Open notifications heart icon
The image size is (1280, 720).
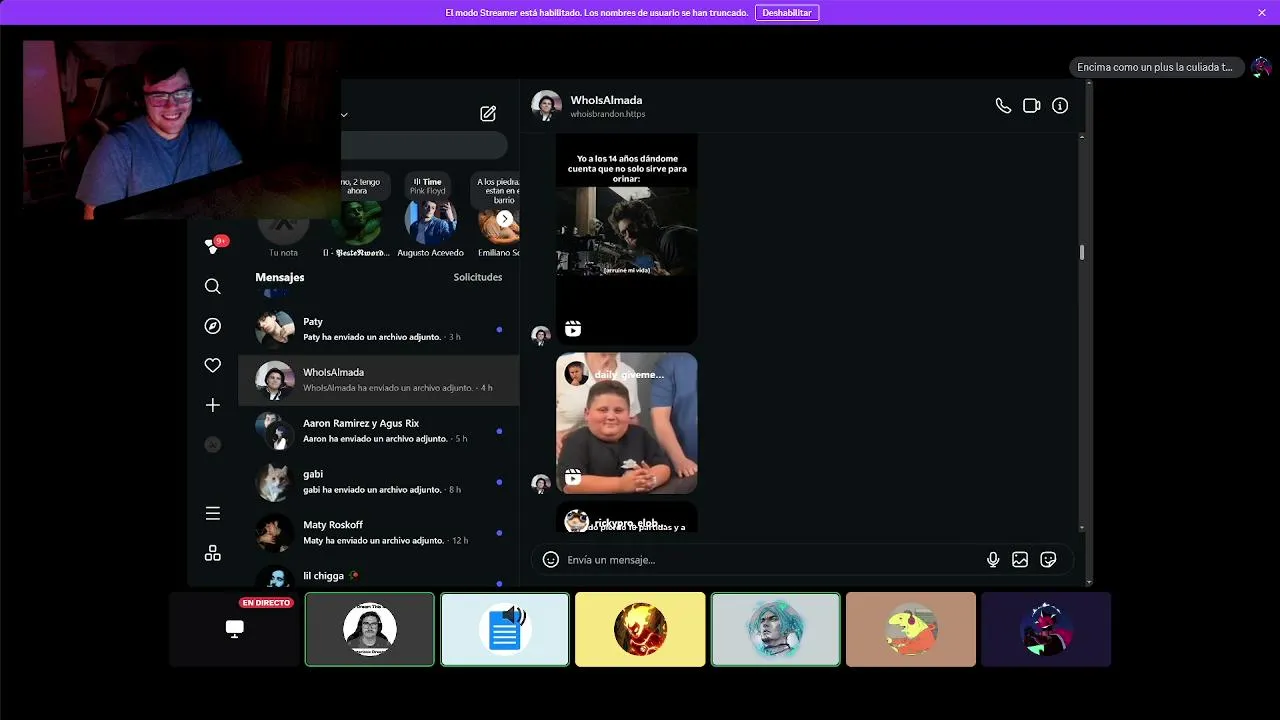click(x=213, y=366)
